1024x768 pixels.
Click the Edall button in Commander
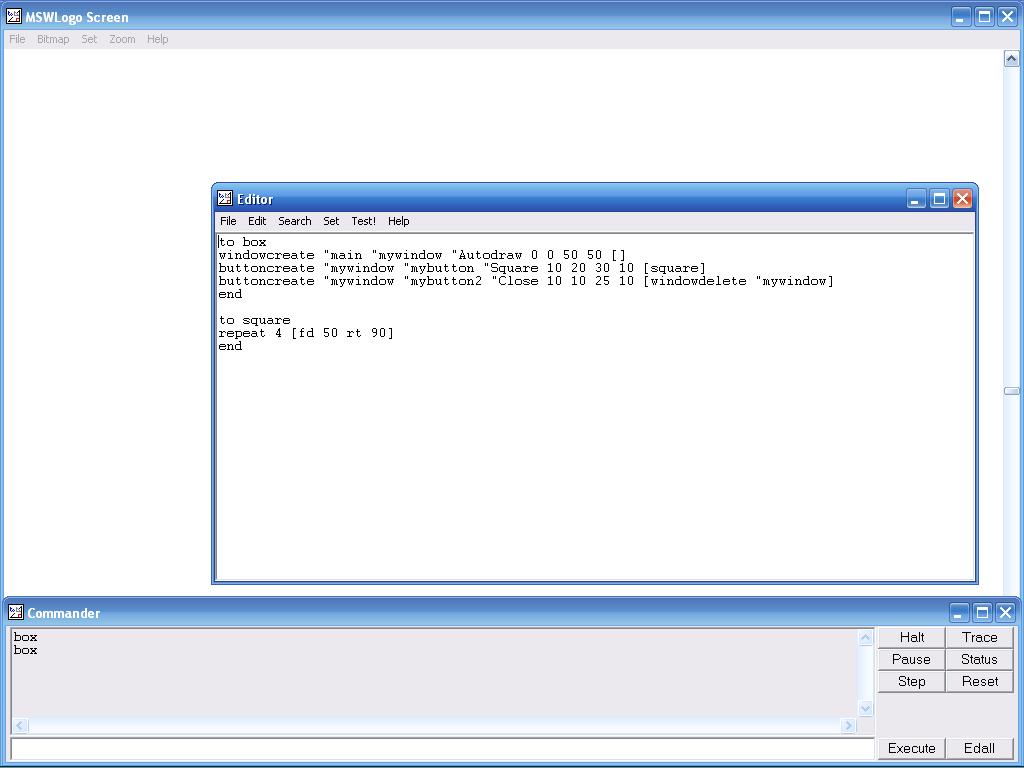(980, 748)
